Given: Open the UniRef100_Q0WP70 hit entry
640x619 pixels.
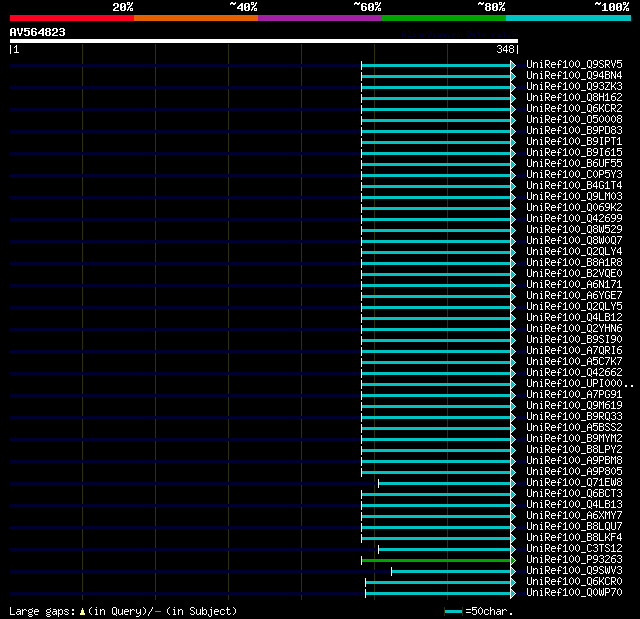Looking at the screenshot, I should [x=574, y=592].
